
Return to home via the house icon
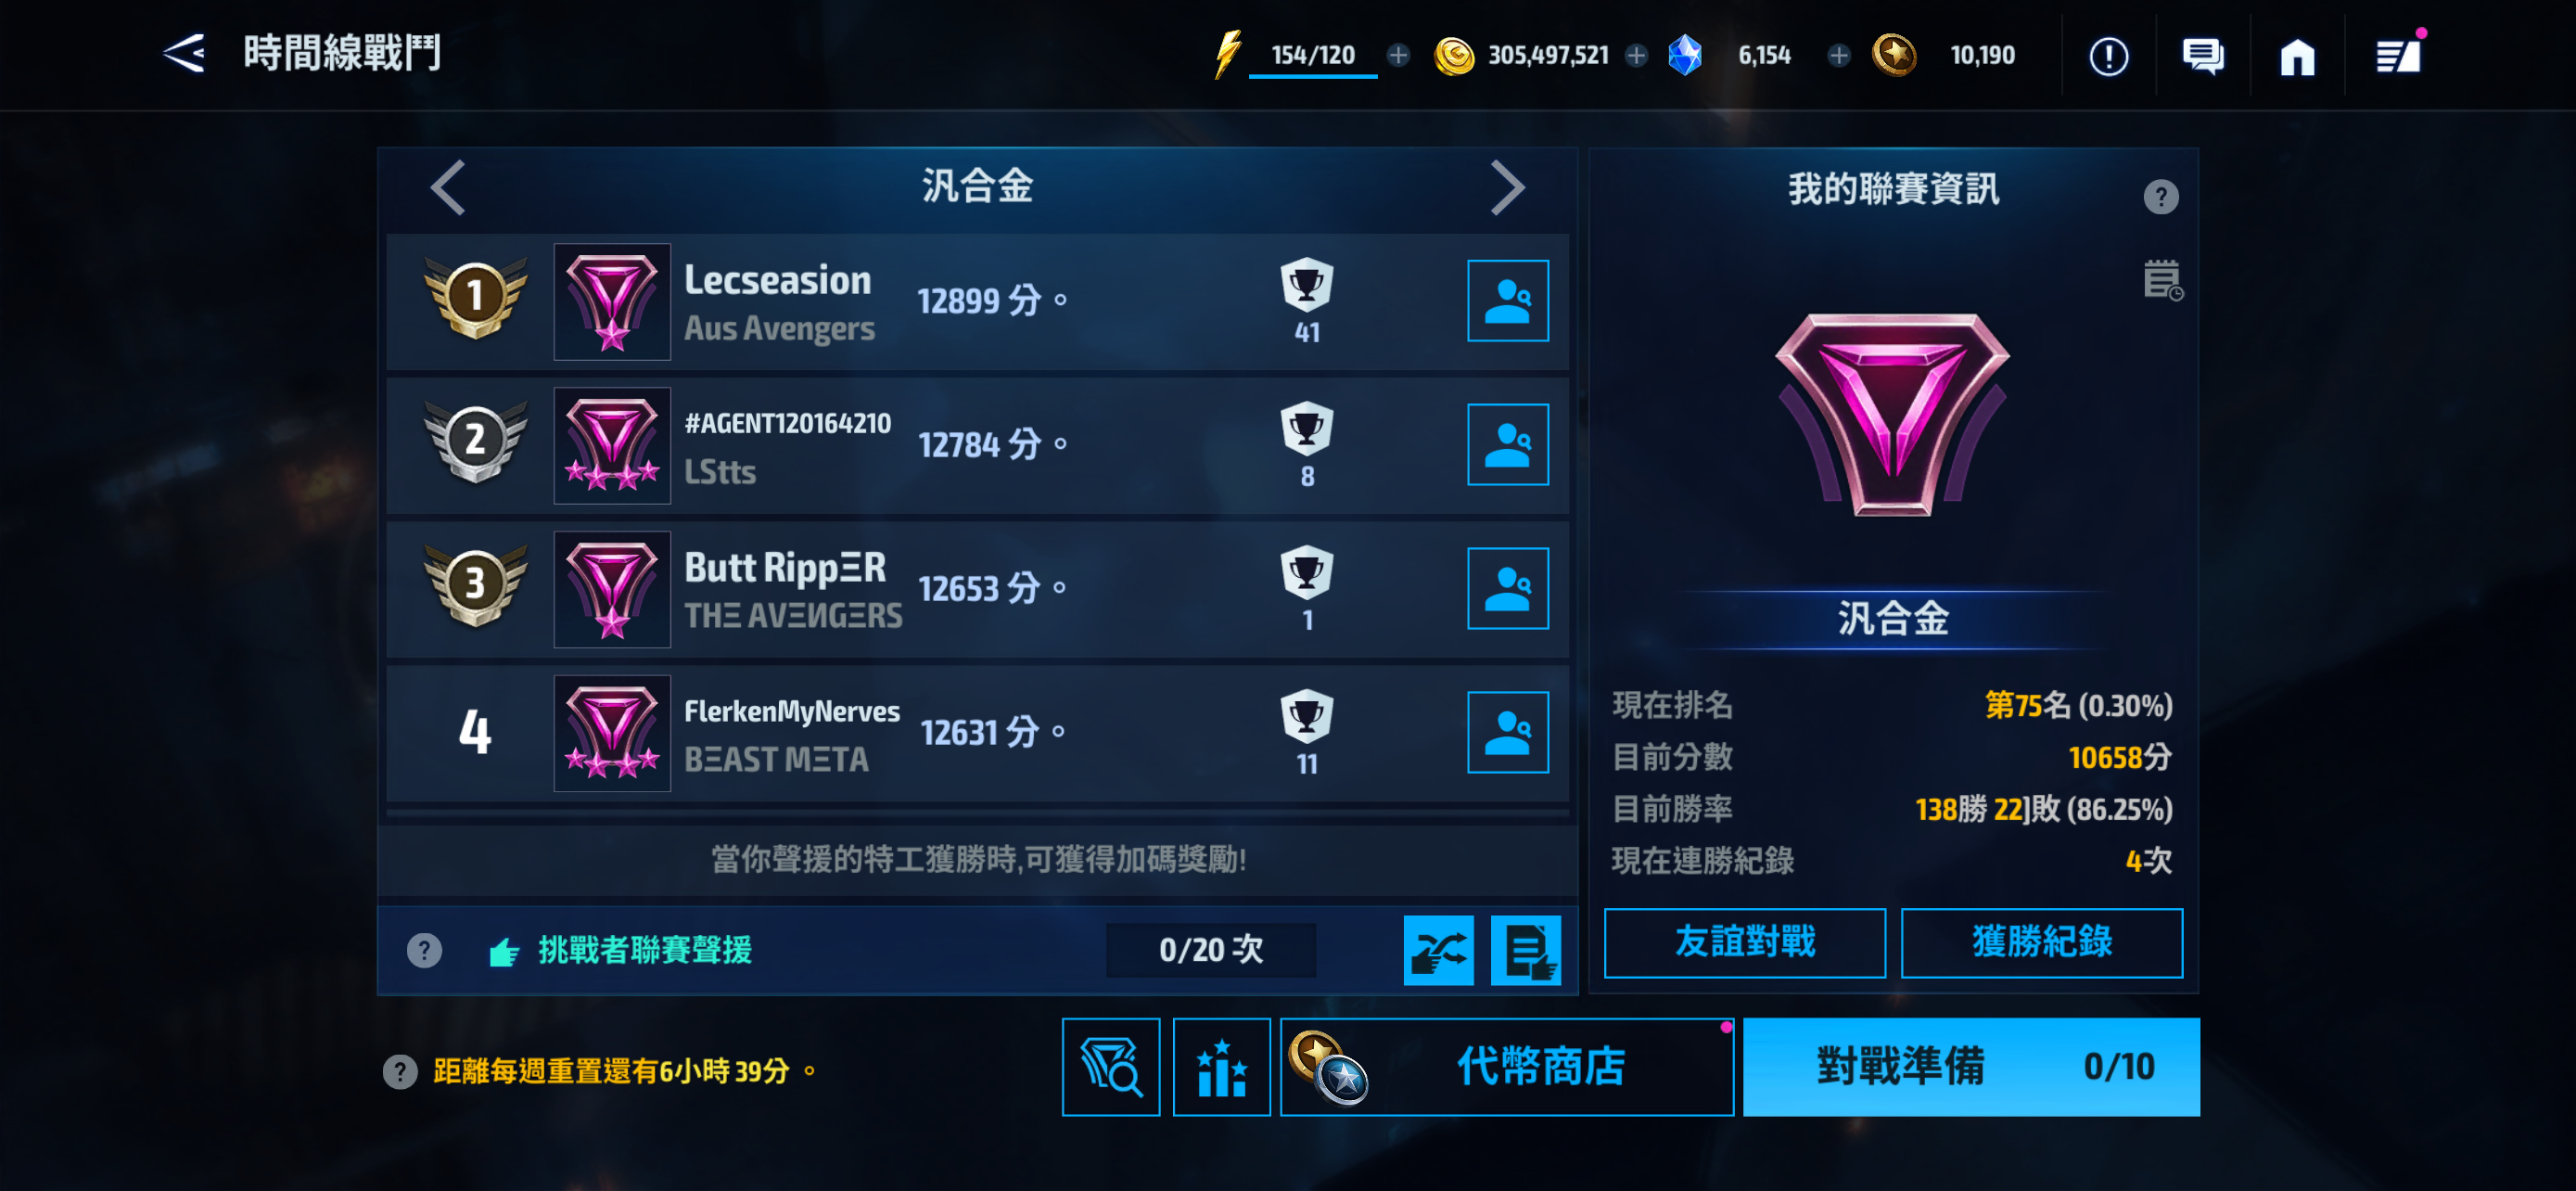(2297, 57)
